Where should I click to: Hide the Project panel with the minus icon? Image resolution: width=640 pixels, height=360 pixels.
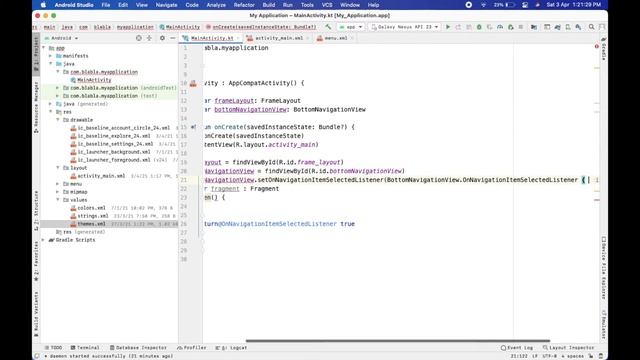tap(173, 38)
